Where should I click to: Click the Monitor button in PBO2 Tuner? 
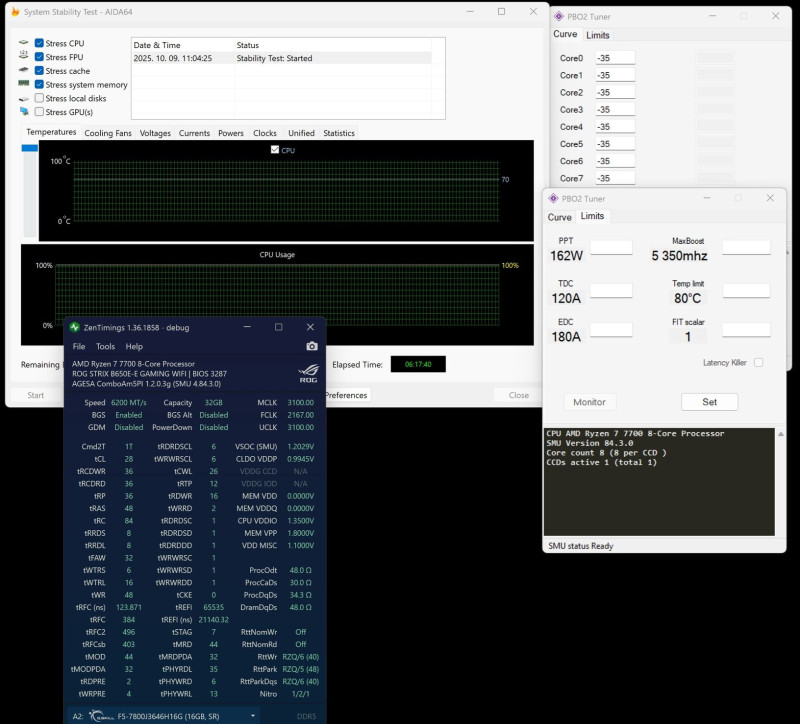(589, 402)
